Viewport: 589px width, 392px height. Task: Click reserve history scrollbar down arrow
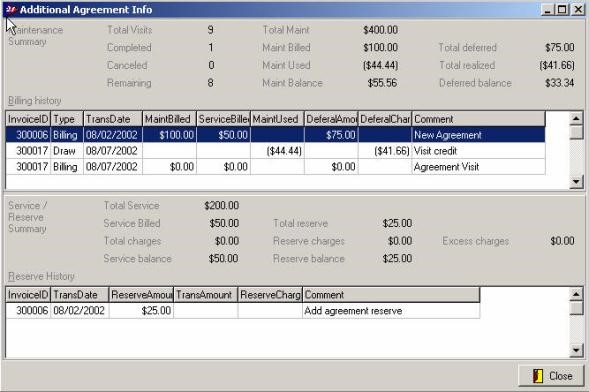[576, 351]
